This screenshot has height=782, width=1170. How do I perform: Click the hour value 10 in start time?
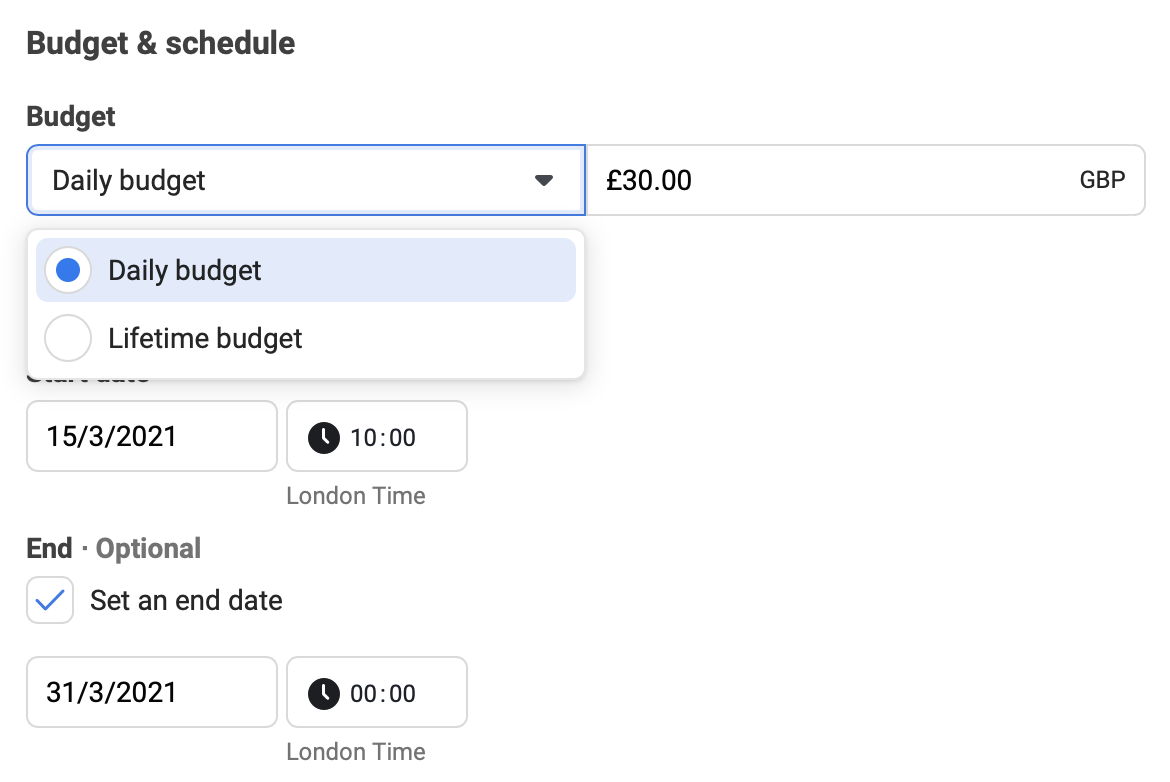click(362, 438)
